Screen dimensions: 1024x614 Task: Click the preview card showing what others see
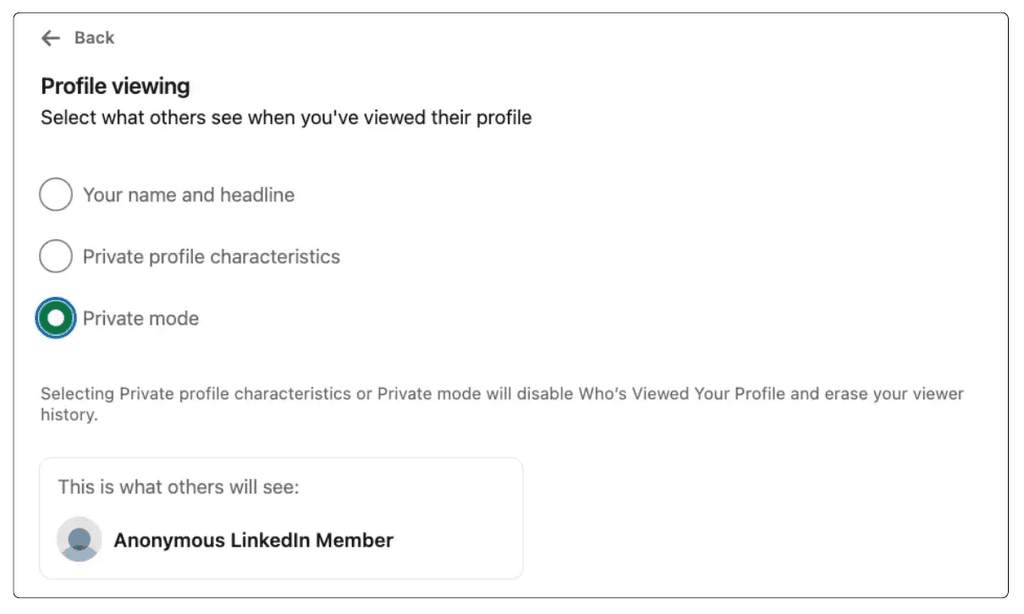pyautogui.click(x=280, y=517)
